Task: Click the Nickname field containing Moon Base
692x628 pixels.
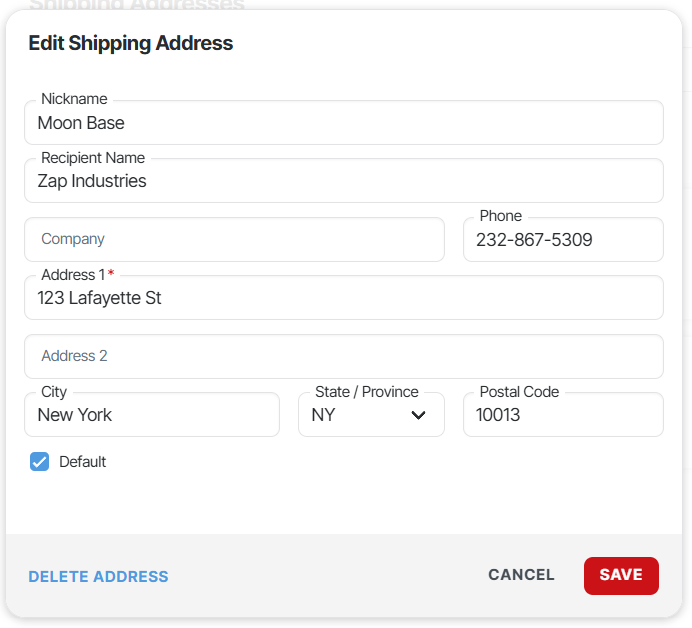Action: pyautogui.click(x=343, y=123)
